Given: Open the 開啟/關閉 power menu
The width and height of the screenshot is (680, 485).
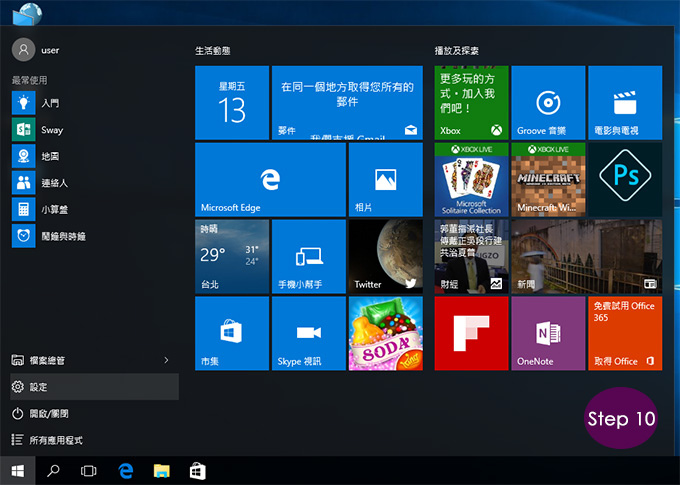Looking at the screenshot, I should (x=95, y=413).
